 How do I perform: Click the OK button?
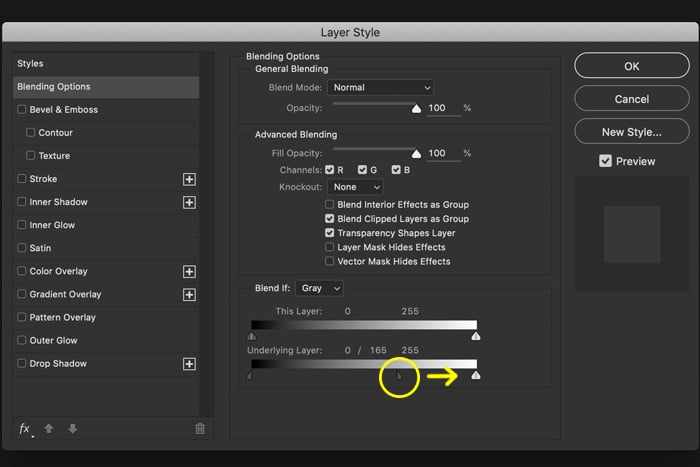click(x=632, y=66)
